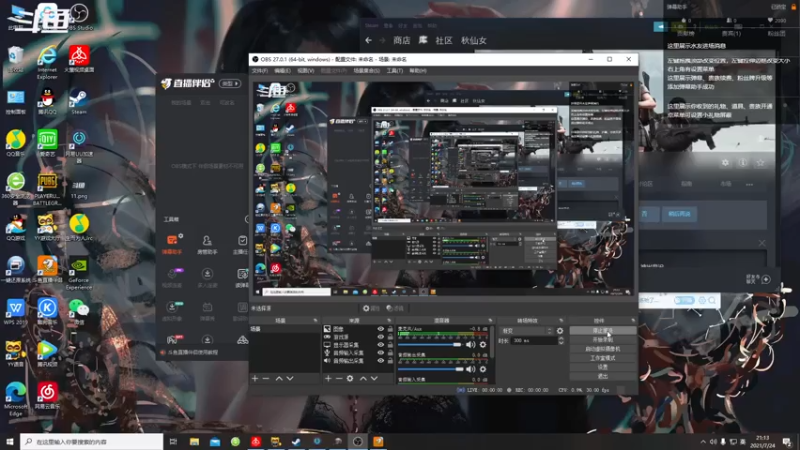Lock the 图像 source
The height and width of the screenshot is (450, 800).
click(390, 329)
